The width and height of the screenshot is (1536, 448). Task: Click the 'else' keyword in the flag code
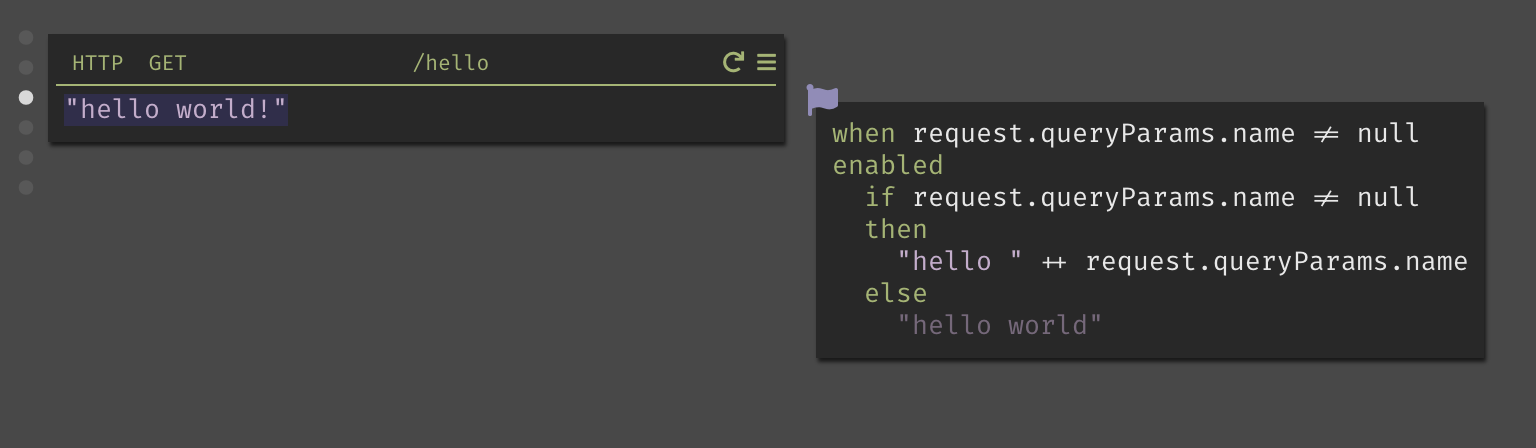[896, 293]
